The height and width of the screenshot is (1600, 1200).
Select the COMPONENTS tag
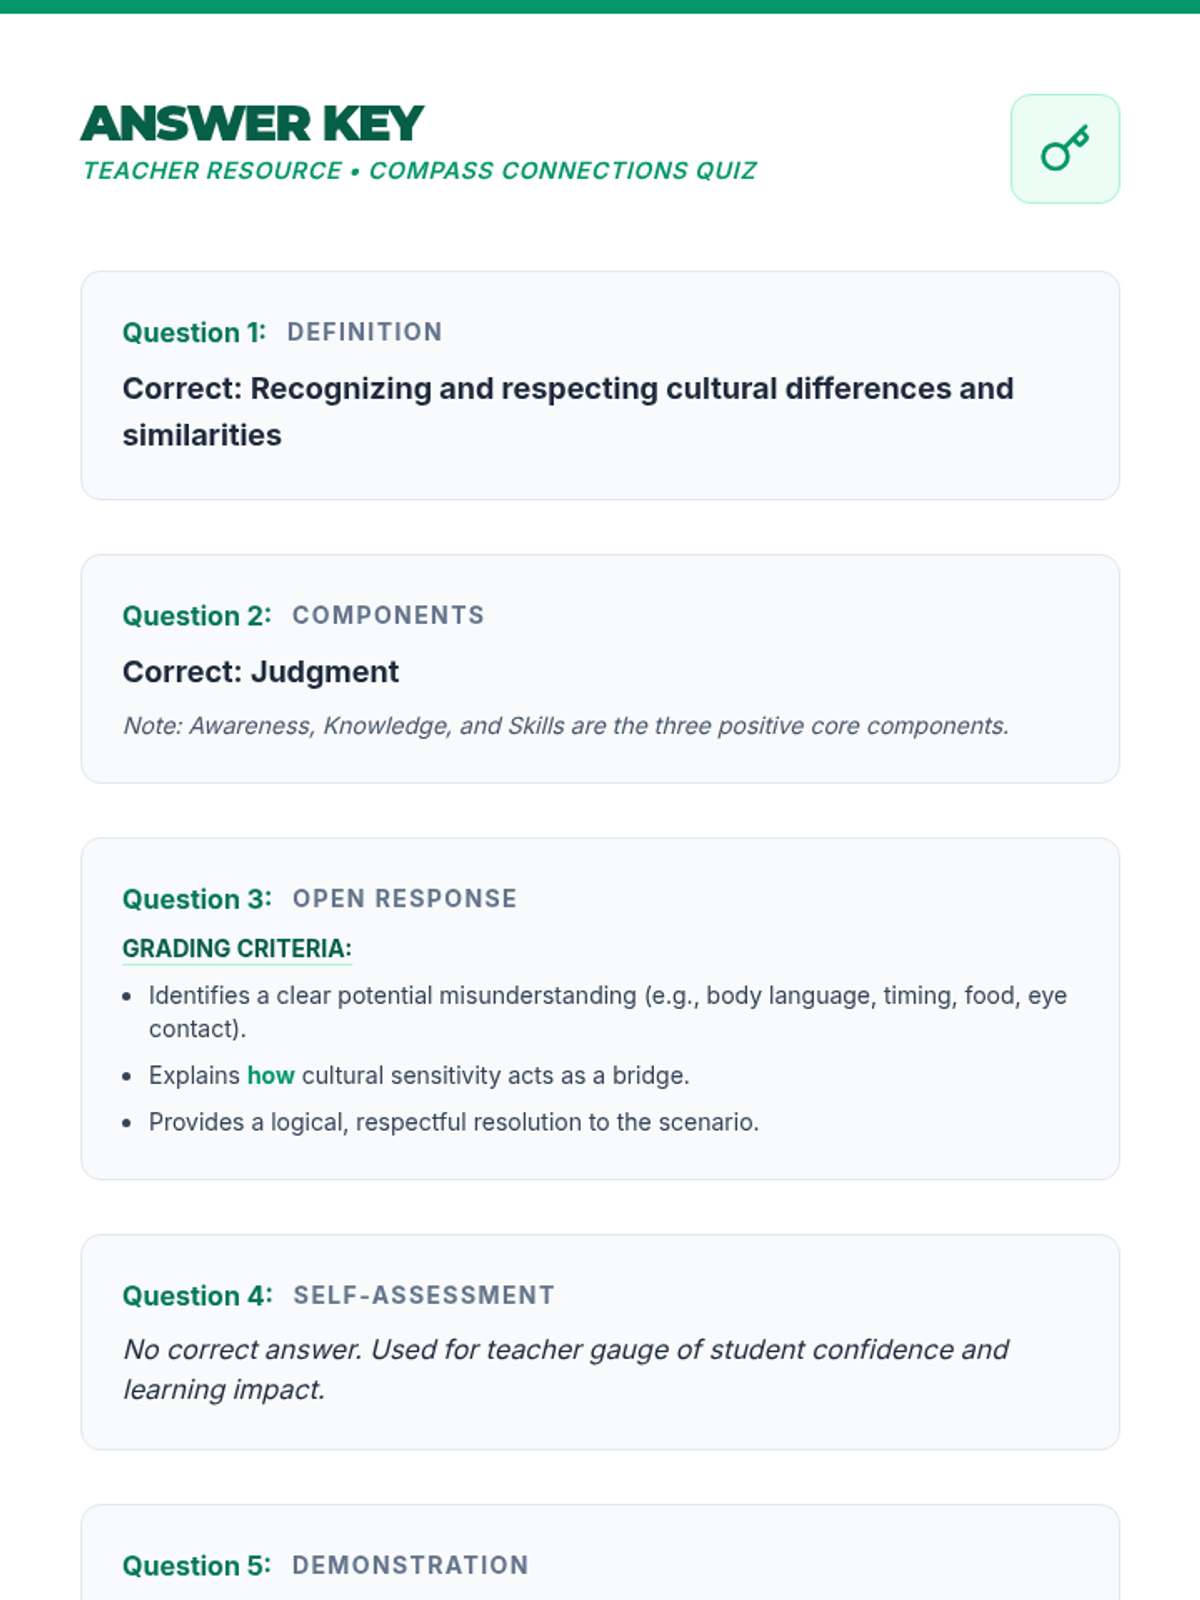(388, 615)
